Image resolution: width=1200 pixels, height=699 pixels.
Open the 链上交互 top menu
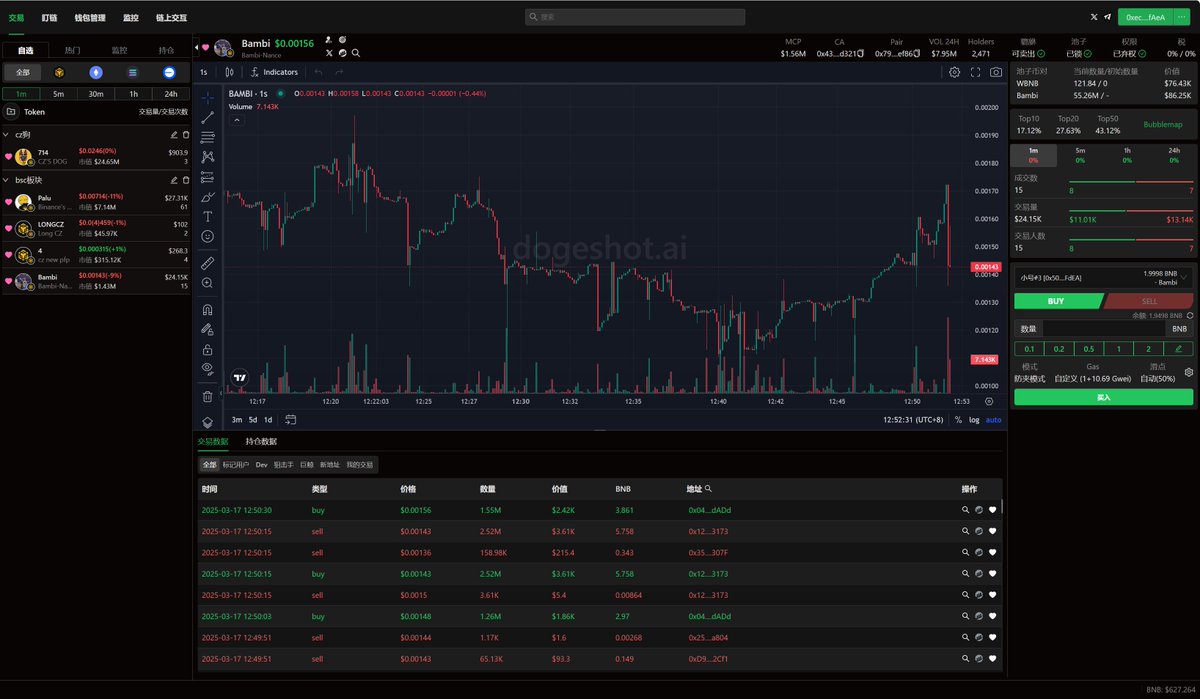click(x=171, y=17)
